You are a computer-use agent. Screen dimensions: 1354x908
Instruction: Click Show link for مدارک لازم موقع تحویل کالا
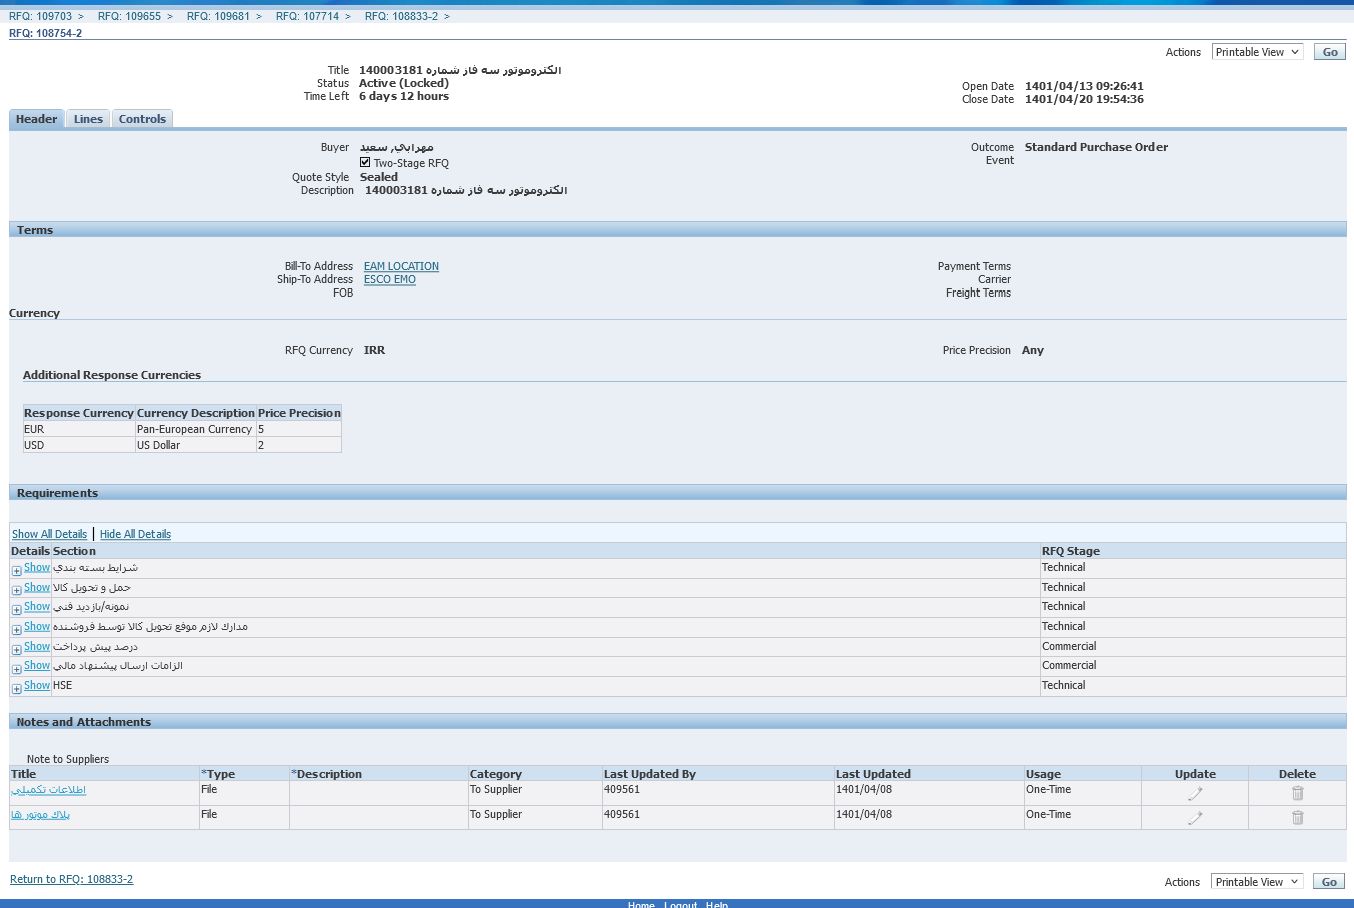(37, 626)
